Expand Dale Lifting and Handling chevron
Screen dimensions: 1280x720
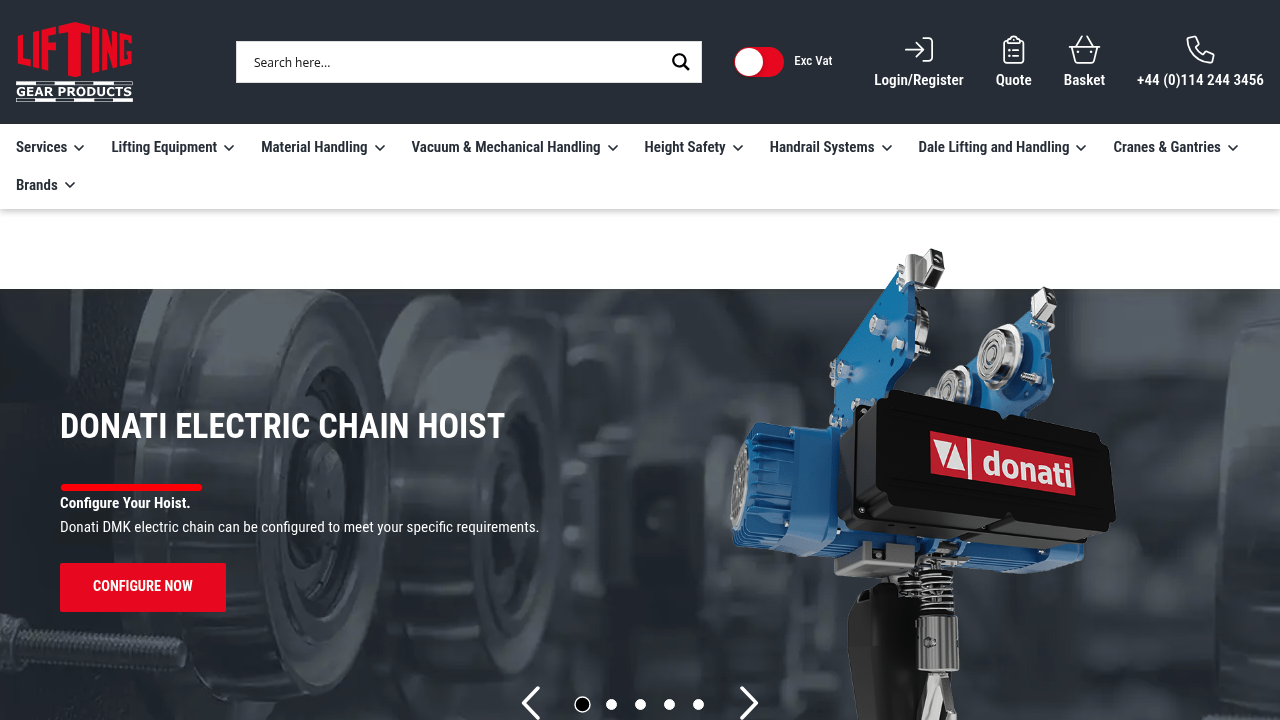[1081, 148]
